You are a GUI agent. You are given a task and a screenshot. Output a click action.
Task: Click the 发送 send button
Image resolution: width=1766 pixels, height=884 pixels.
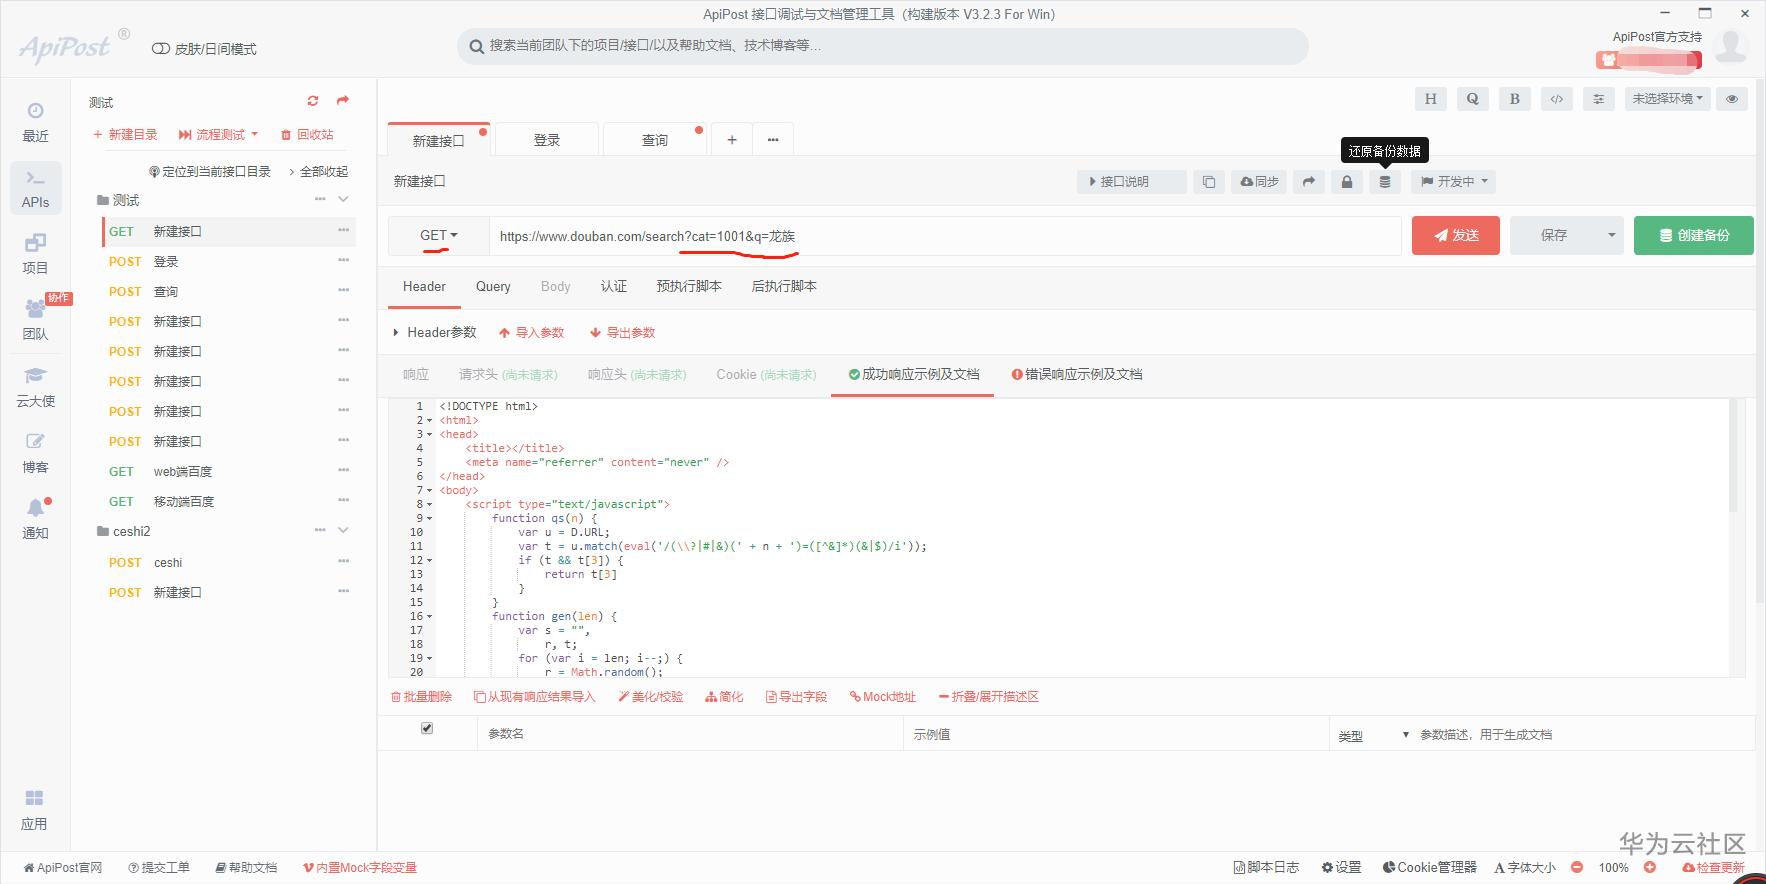click(1455, 236)
